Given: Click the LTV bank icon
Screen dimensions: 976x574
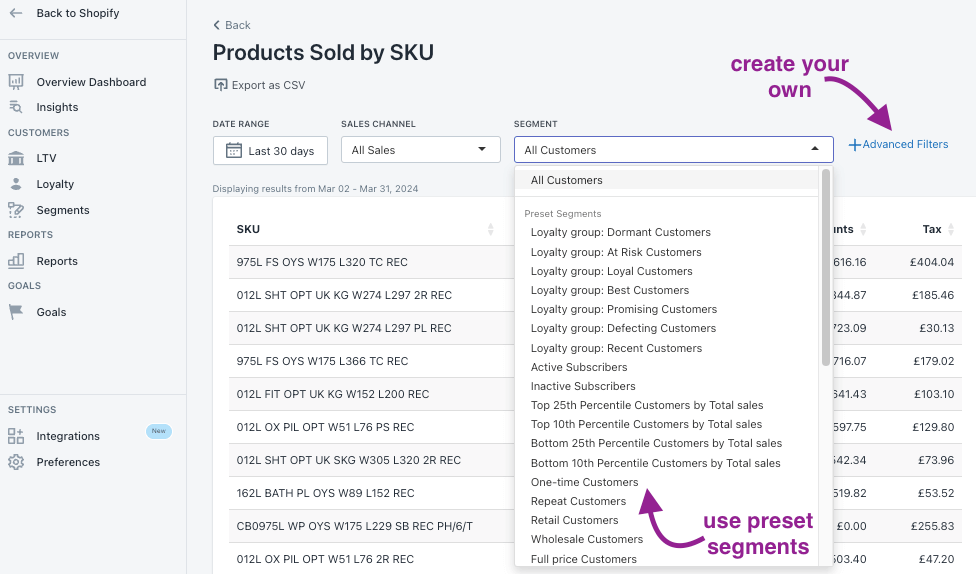Looking at the screenshot, I should click(16, 158).
